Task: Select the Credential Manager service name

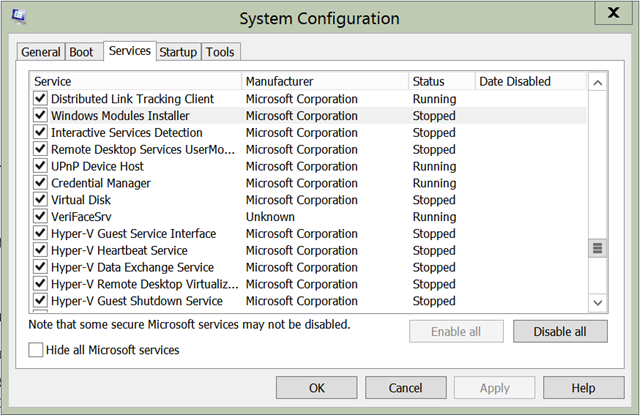Action: (101, 183)
